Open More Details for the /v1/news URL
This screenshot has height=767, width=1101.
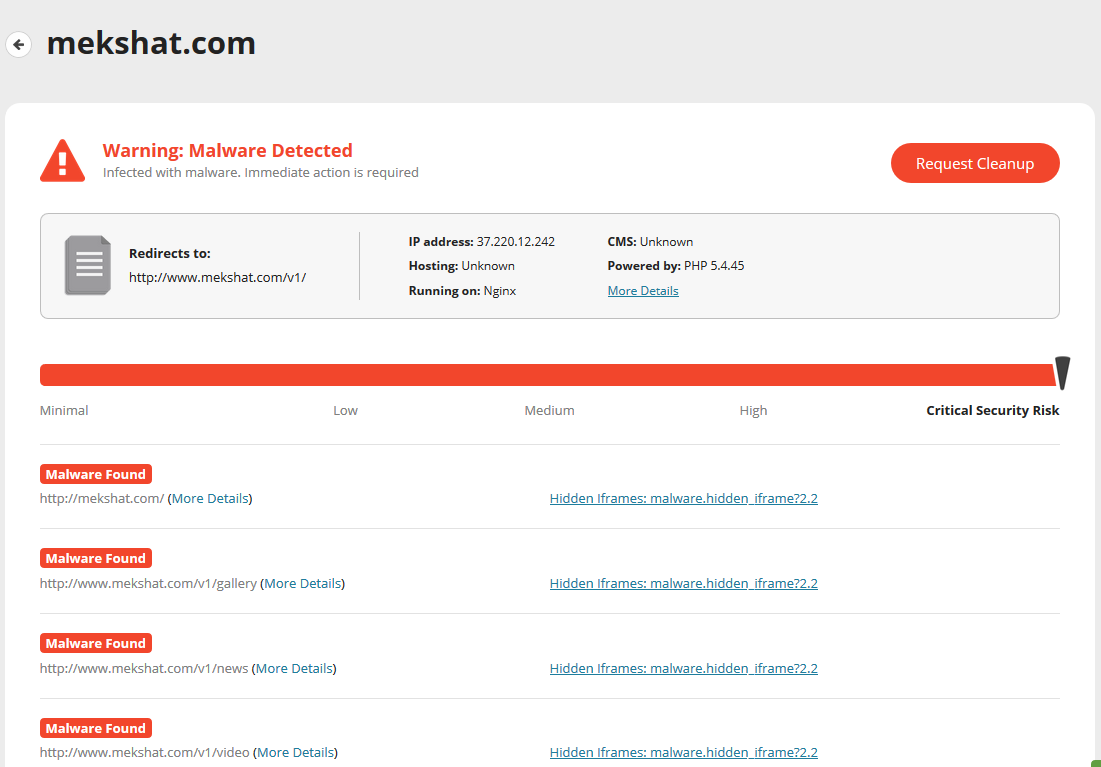coord(294,668)
